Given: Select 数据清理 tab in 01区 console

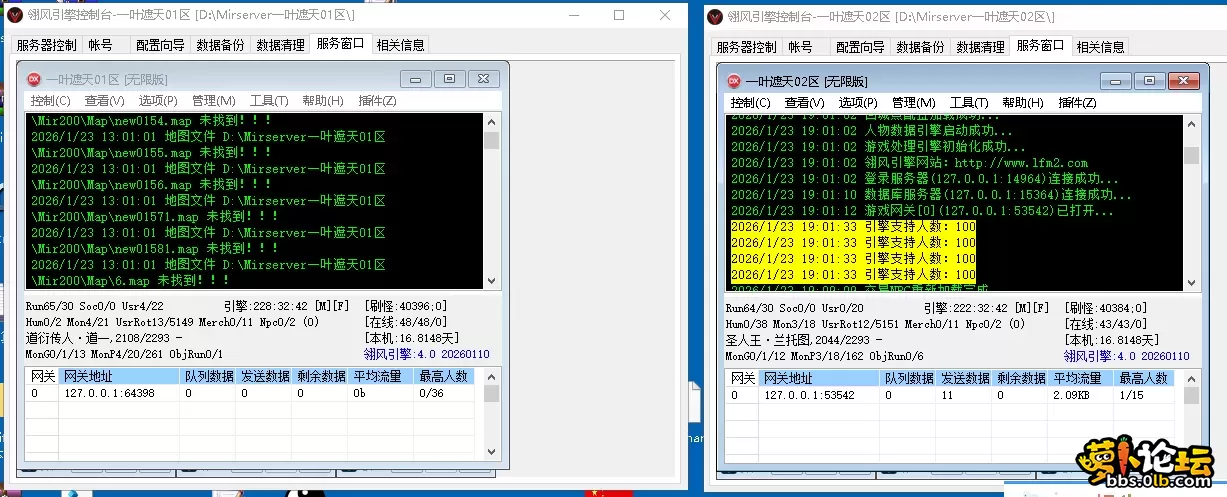Looking at the screenshot, I should (x=280, y=45).
